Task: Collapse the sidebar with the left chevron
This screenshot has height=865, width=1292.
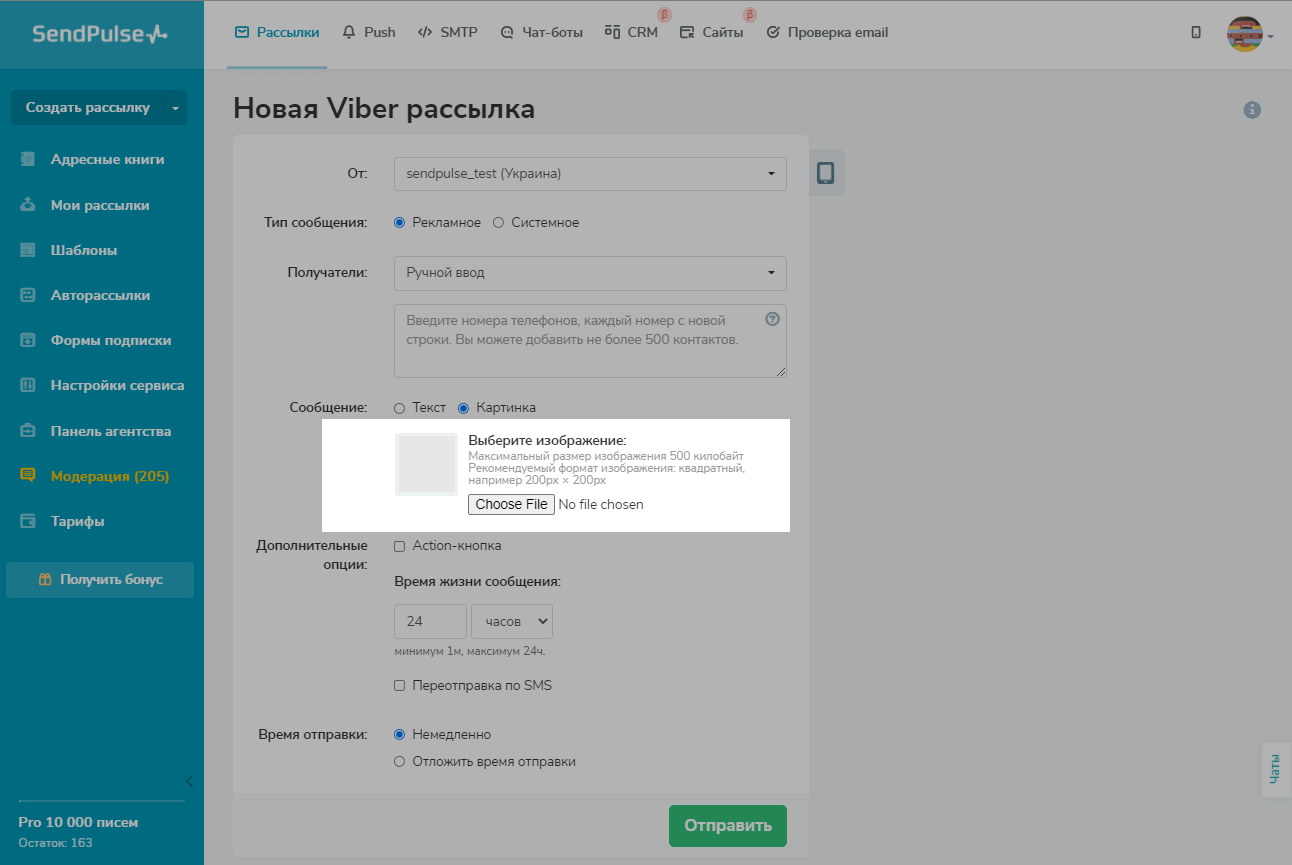Action: pyautogui.click(x=189, y=781)
